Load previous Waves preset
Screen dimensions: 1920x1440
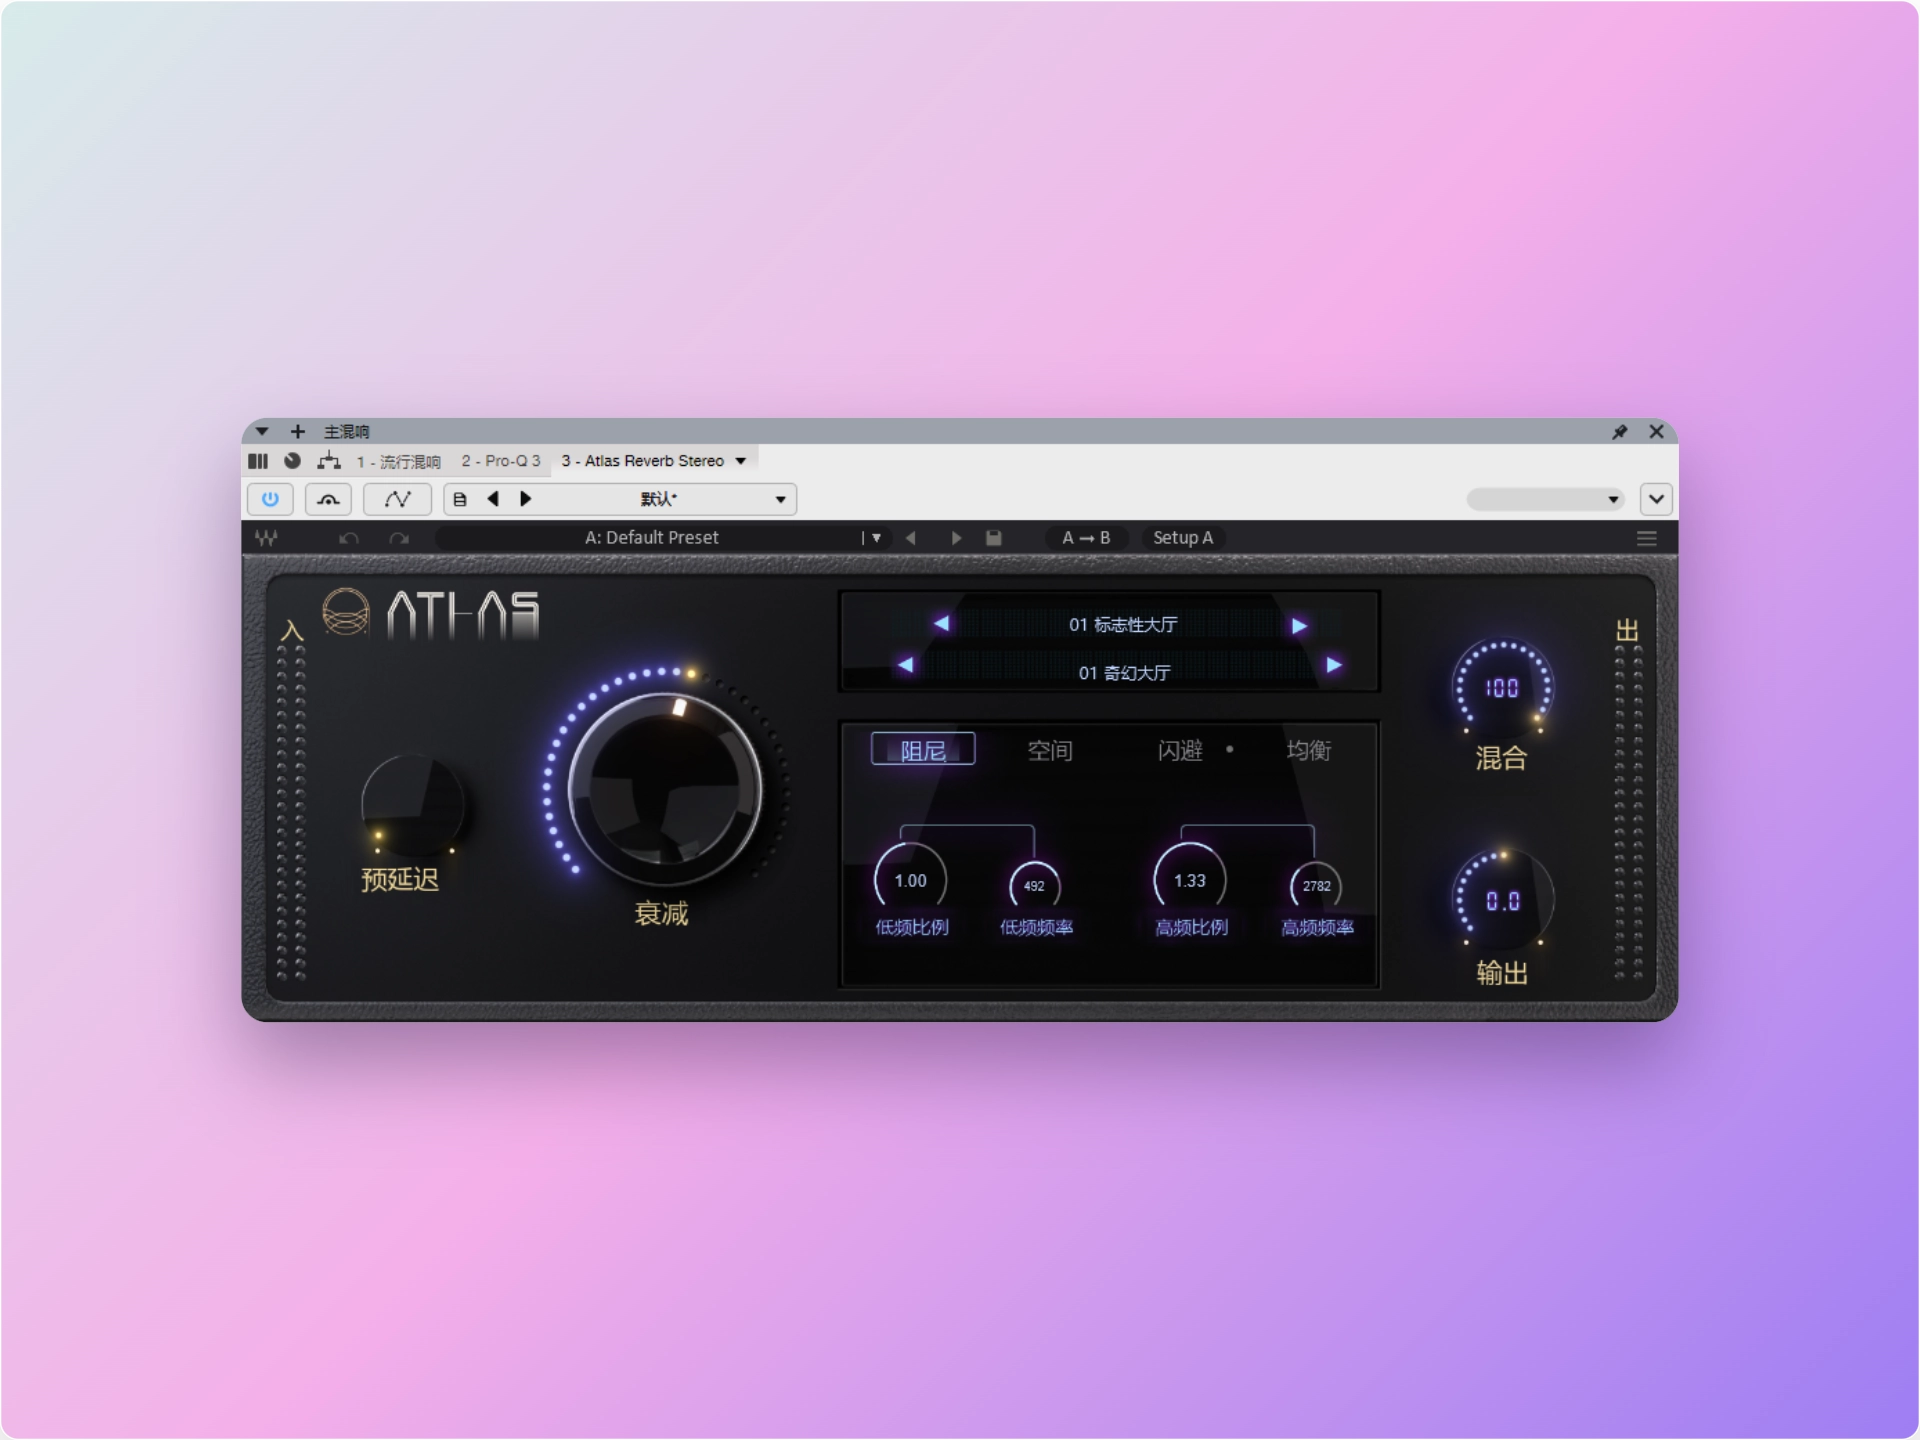(910, 538)
